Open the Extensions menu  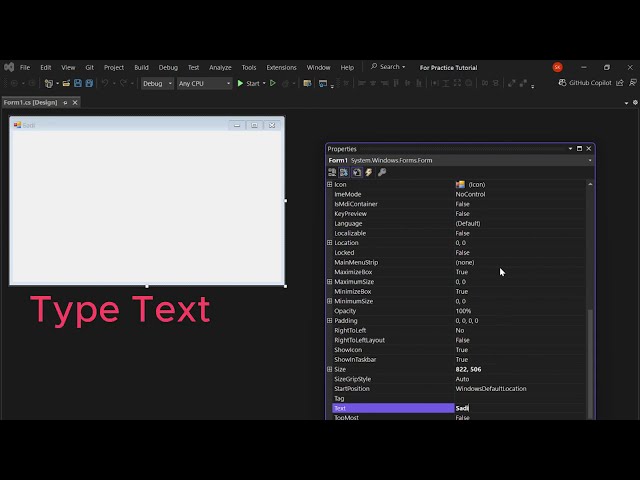pyautogui.click(x=281, y=67)
